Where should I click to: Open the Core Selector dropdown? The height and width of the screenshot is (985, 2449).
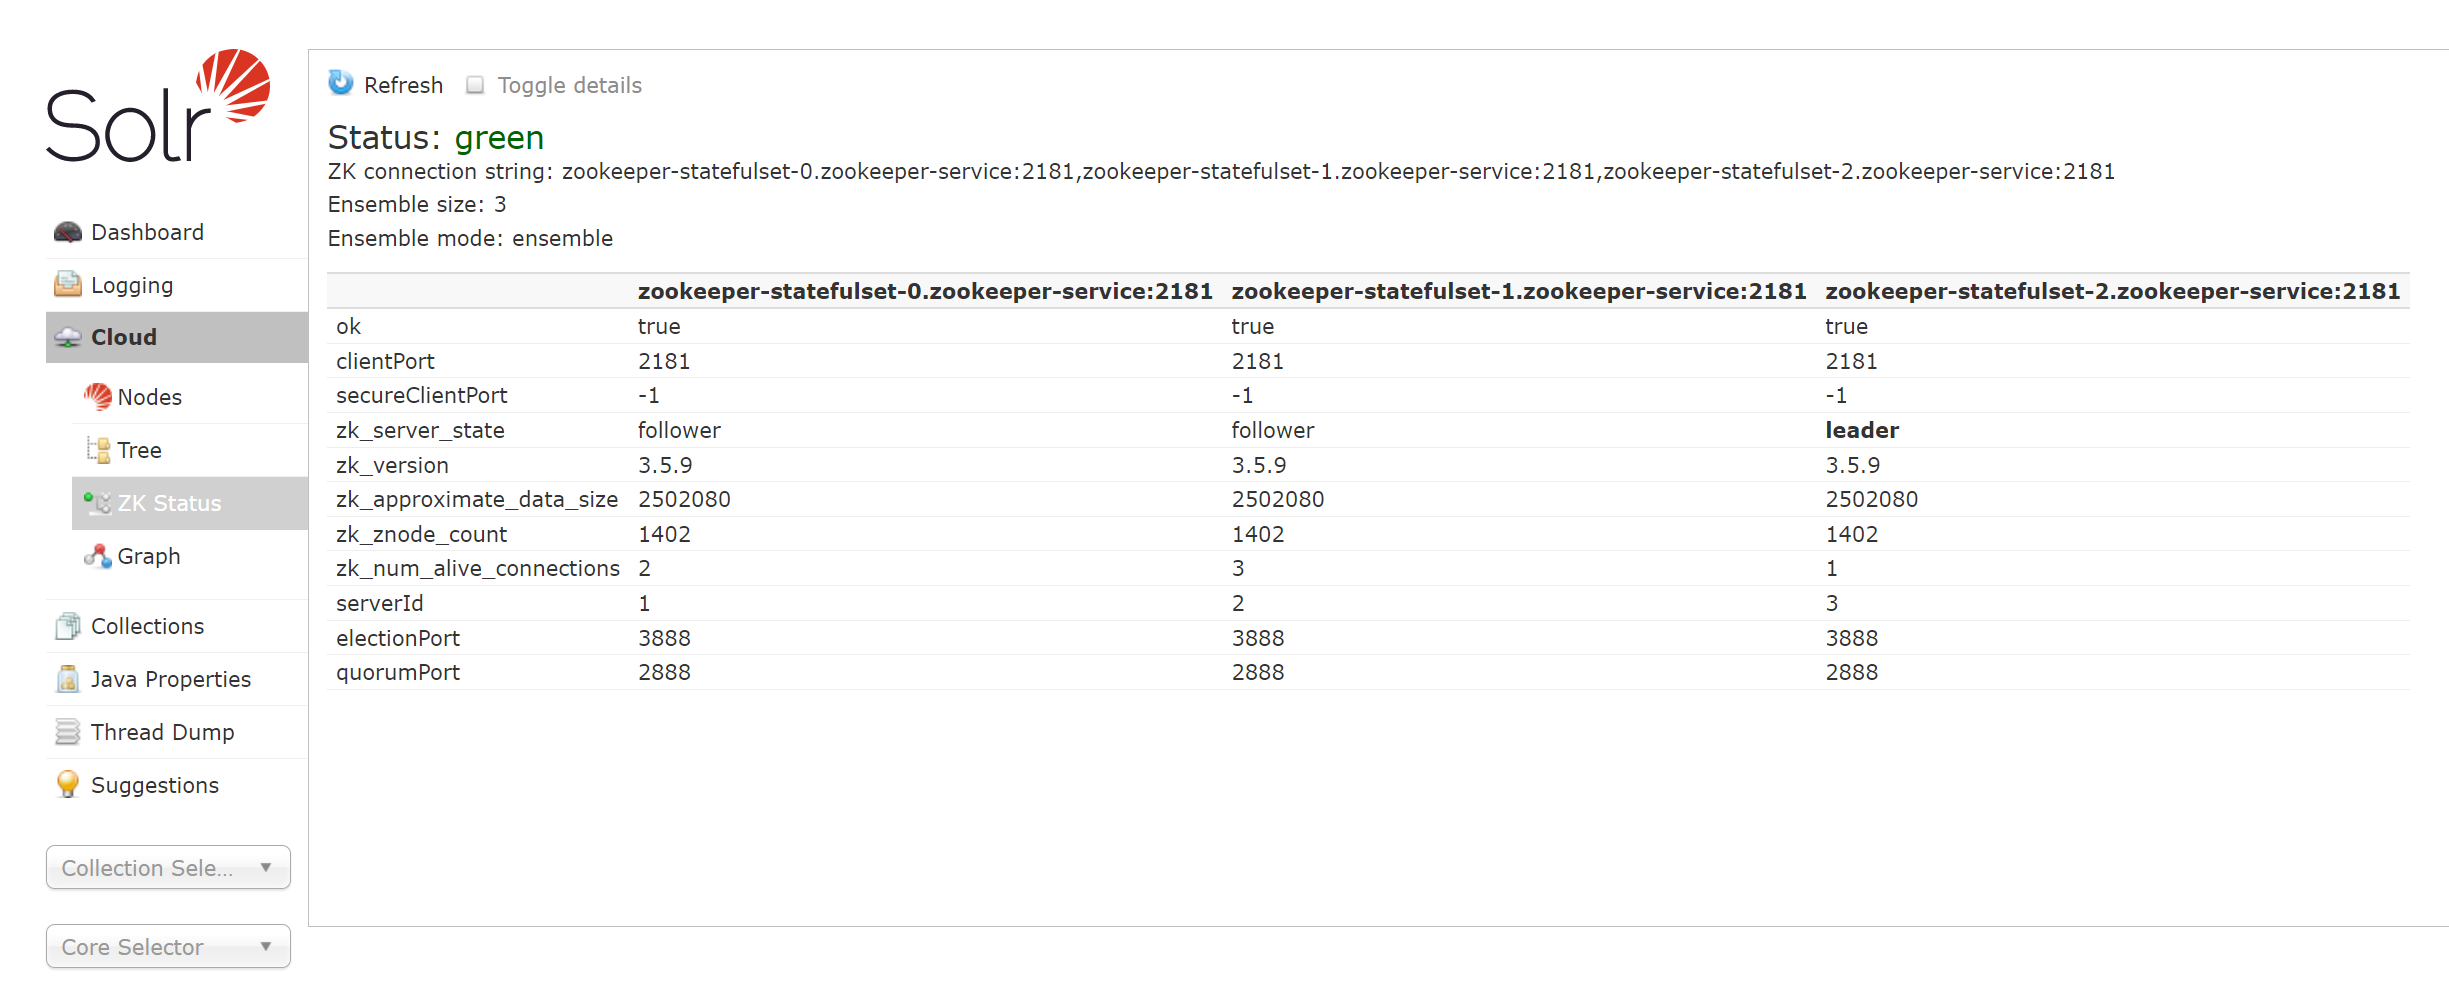click(x=167, y=947)
